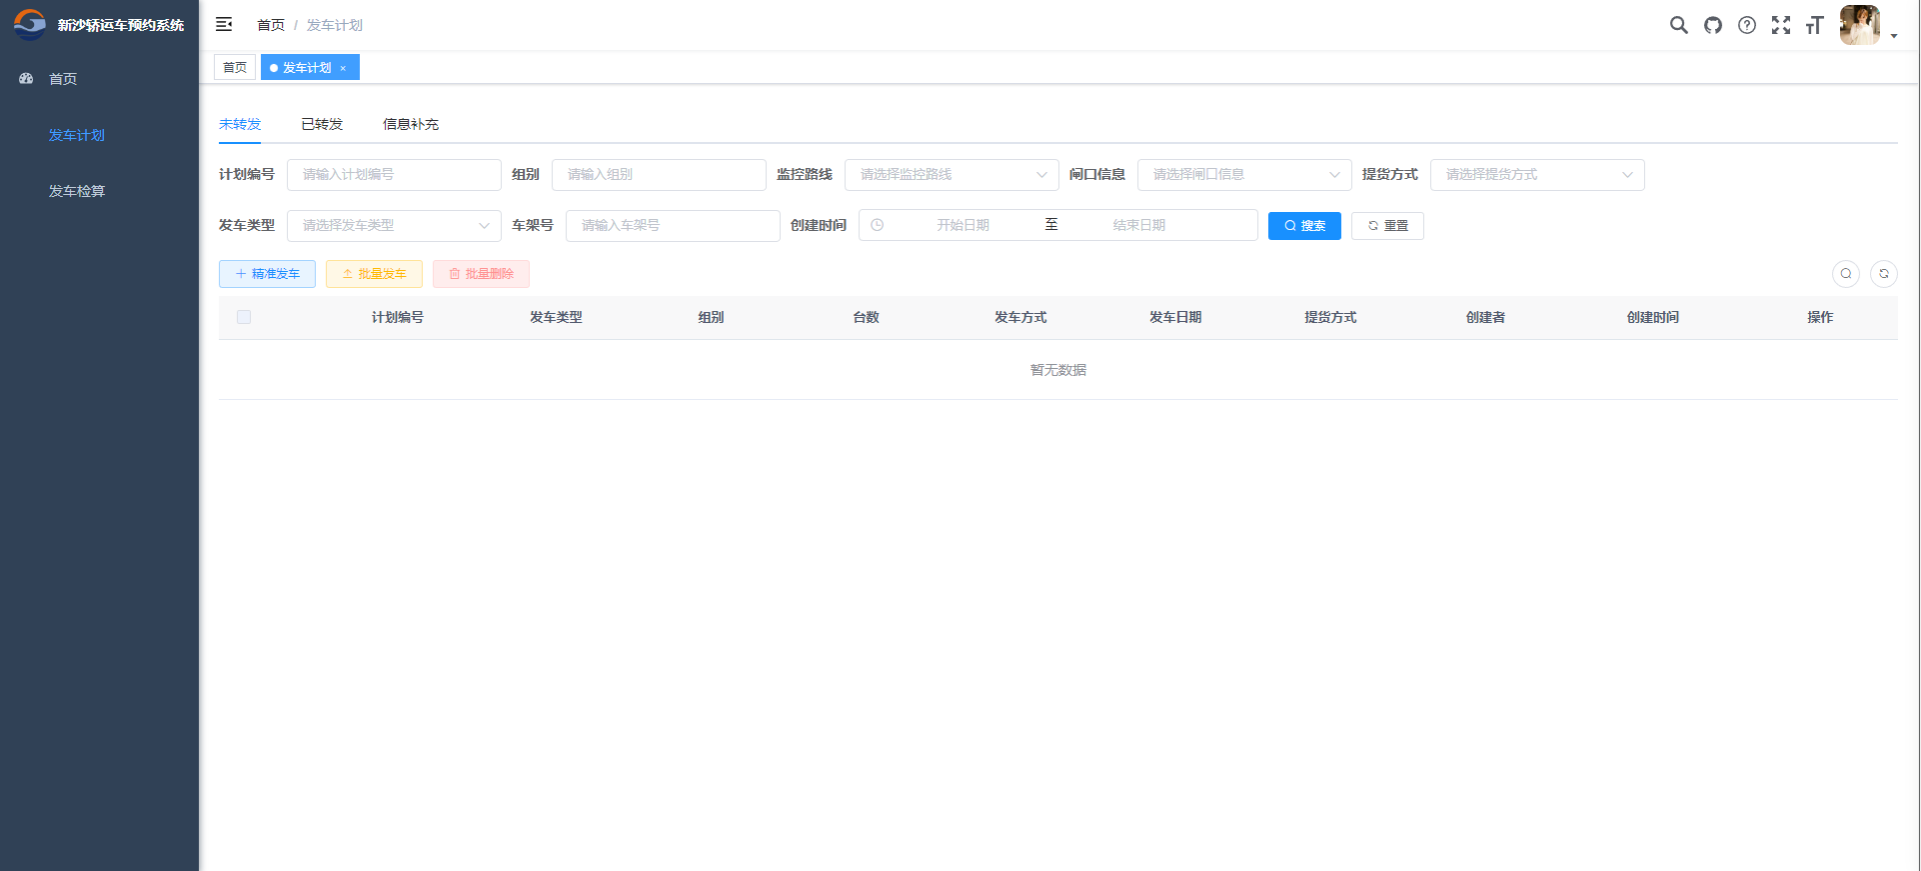Open the 提货方式 dropdown
Screen dimensions: 1921x871
tap(1536, 174)
